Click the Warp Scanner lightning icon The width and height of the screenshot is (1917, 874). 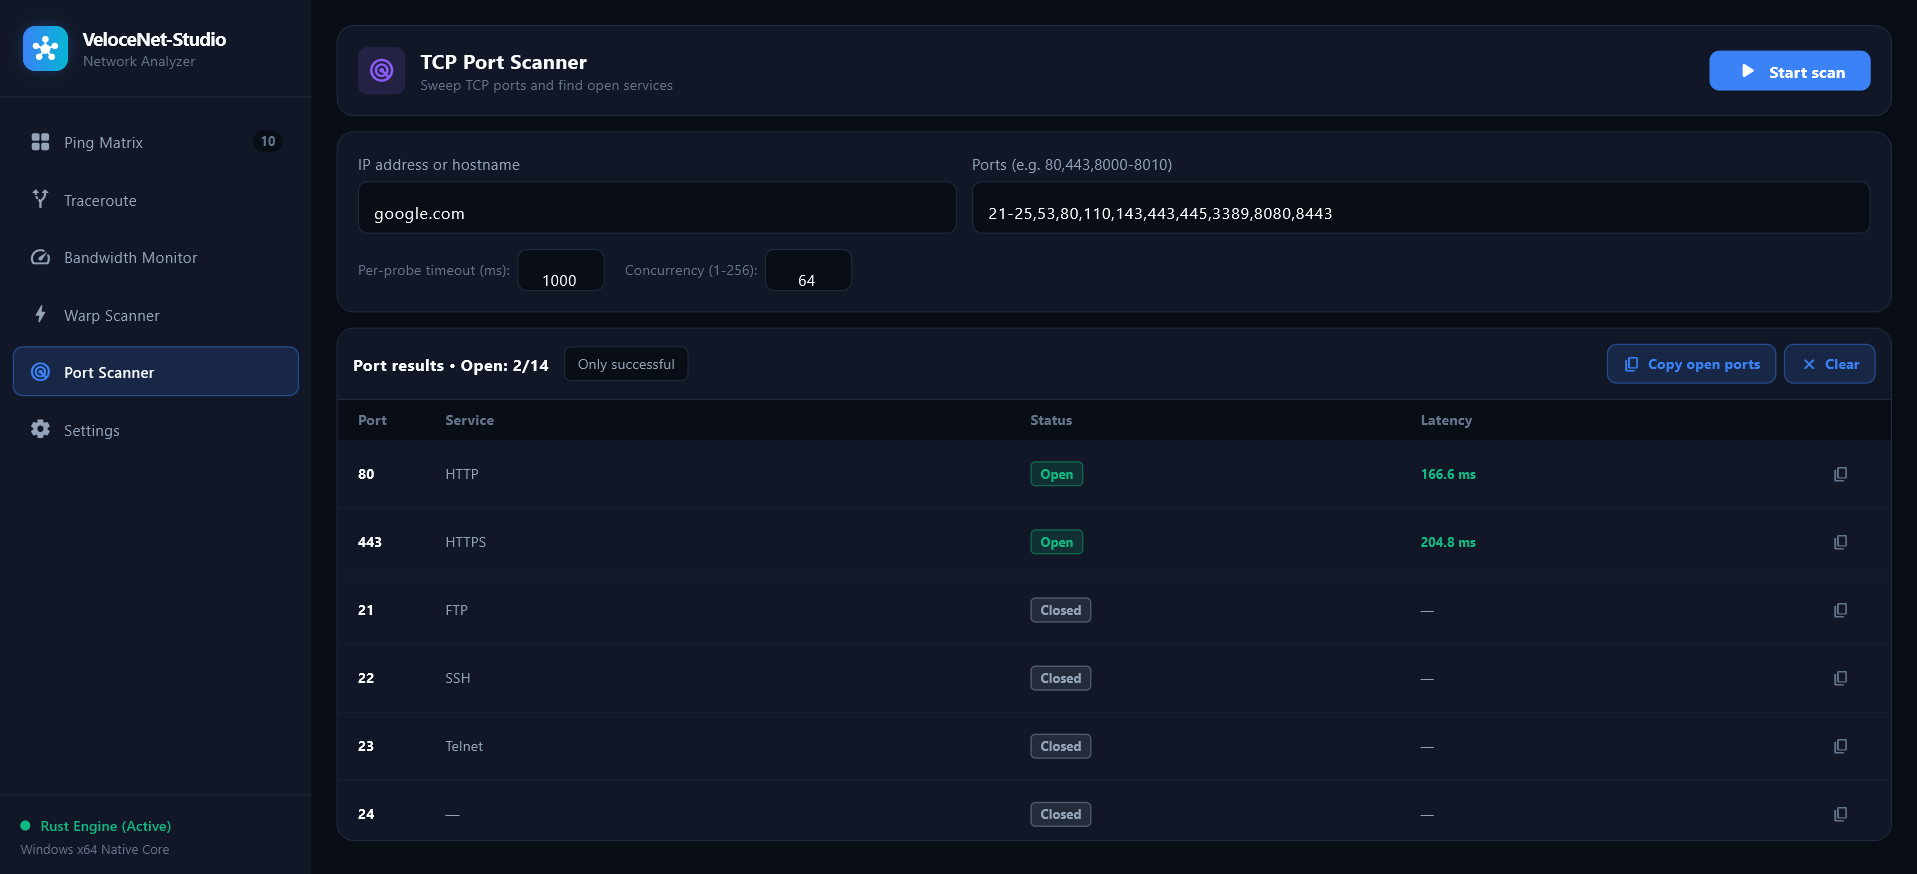(x=40, y=314)
